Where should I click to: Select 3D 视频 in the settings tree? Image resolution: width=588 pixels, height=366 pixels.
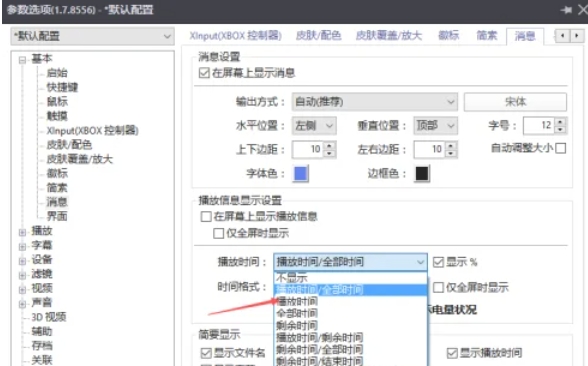tap(49, 317)
